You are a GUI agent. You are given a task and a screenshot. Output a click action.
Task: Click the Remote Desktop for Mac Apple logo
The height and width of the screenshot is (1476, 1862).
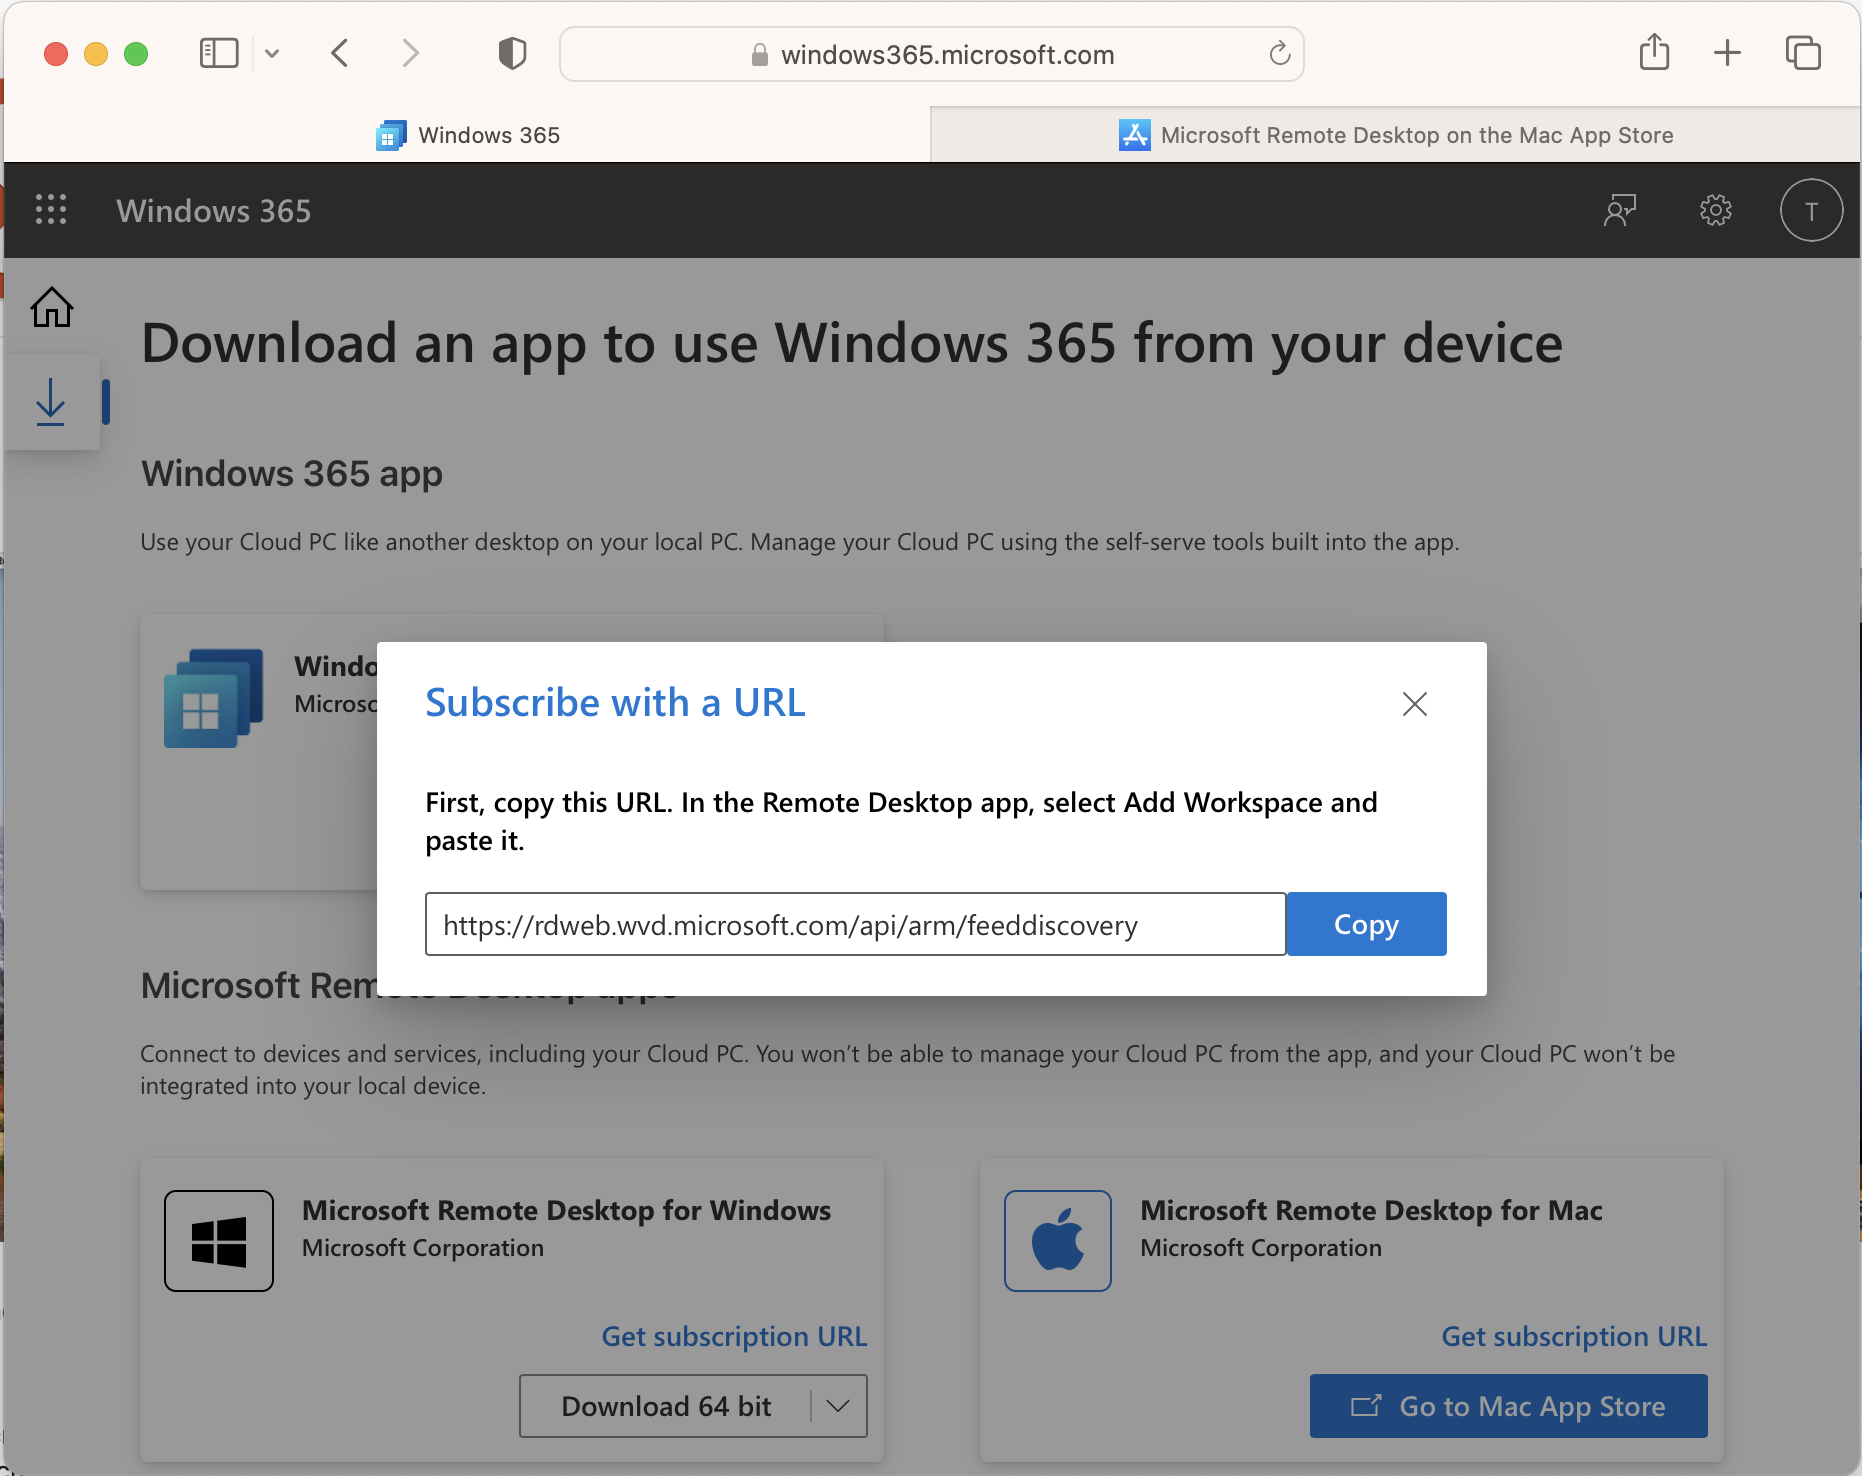[1058, 1241]
